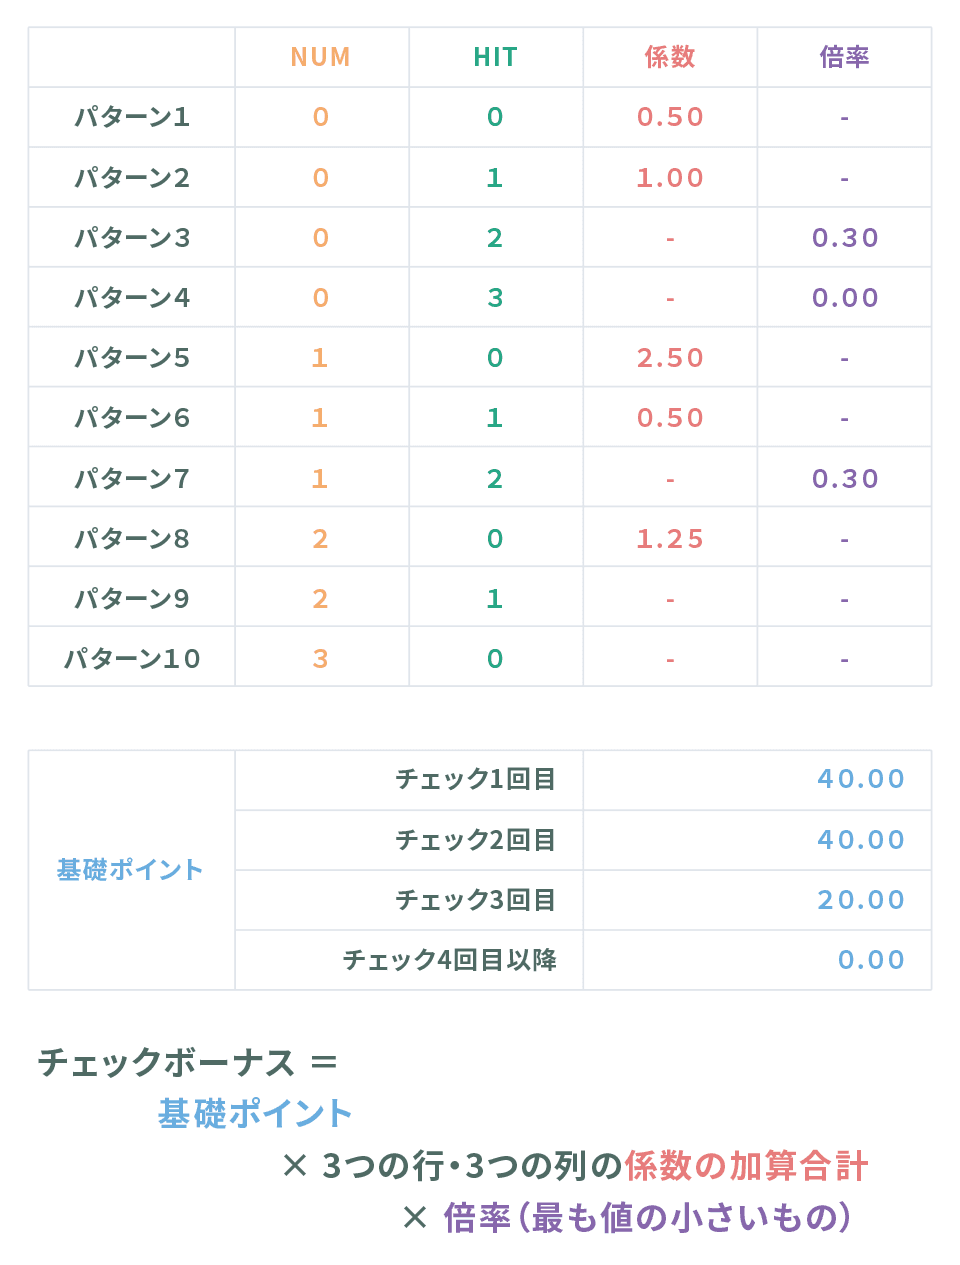This screenshot has width=960, height=1265.
Task: Click the 係数 column header
Action: pos(670,57)
